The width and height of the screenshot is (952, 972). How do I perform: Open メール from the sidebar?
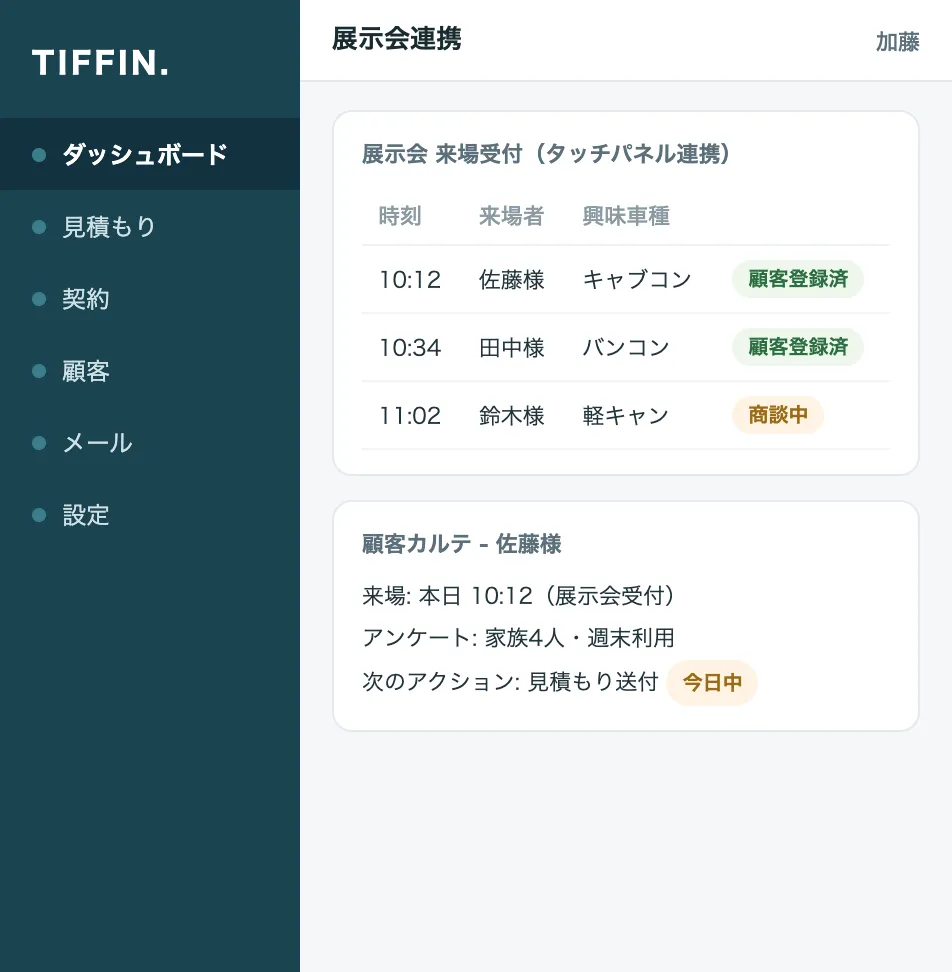tap(150, 443)
